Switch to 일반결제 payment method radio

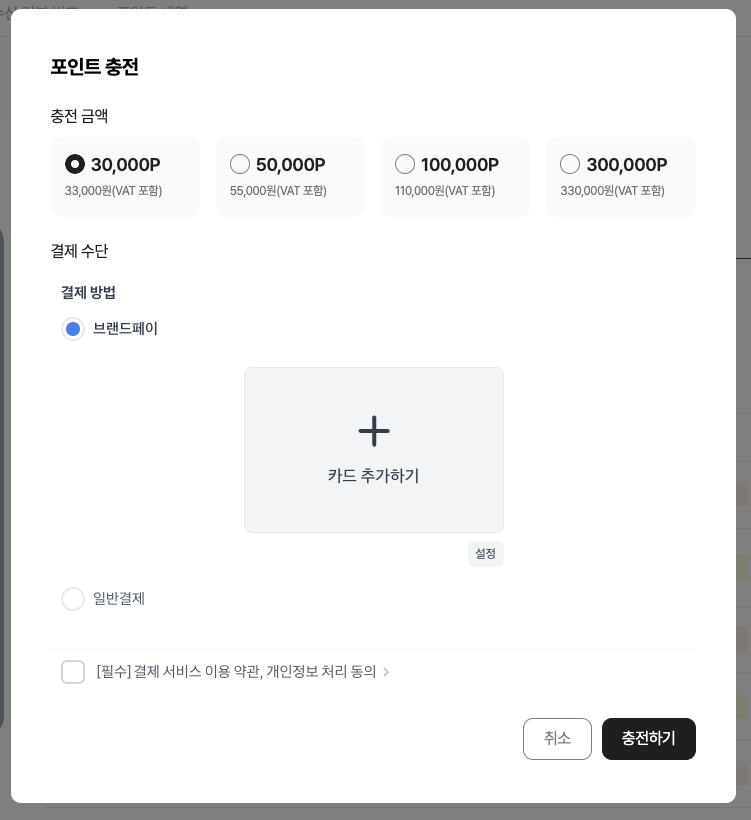(x=73, y=599)
